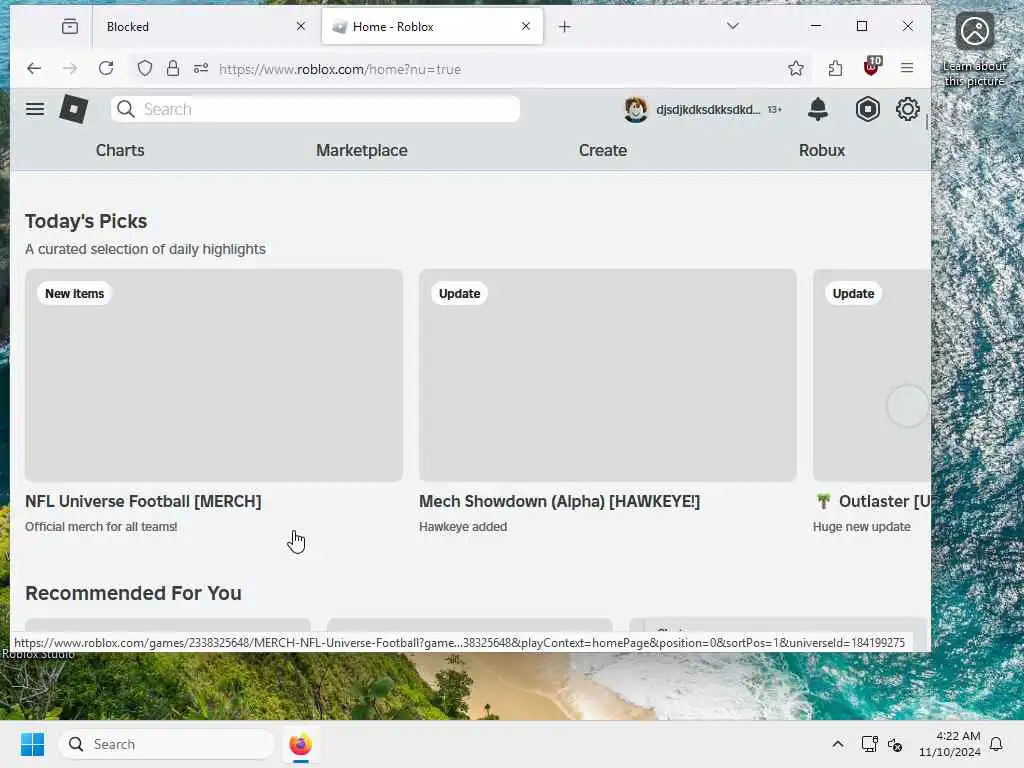Click the browser forward arrow
1024x768 pixels.
(70, 69)
